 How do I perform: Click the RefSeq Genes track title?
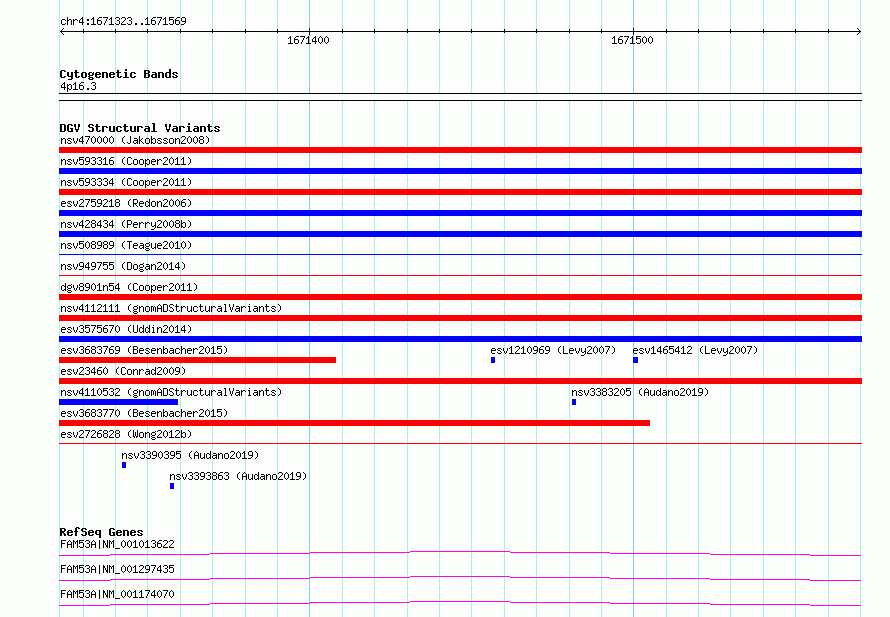pyautogui.click(x=101, y=532)
